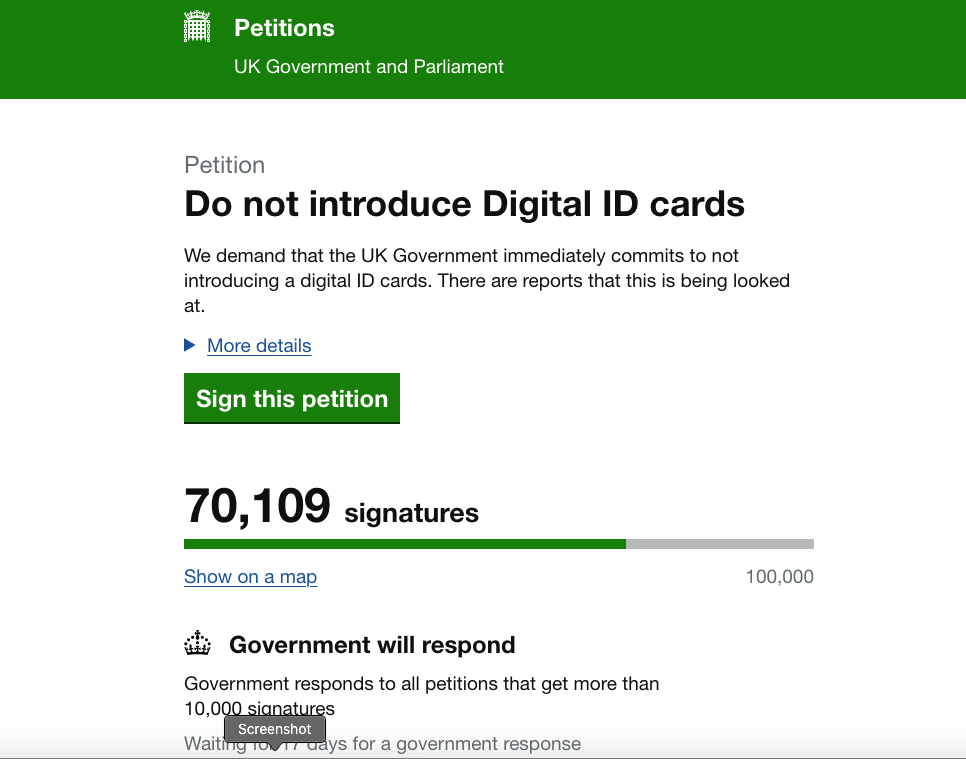Expand the More details disclosure triangle

coord(190,345)
